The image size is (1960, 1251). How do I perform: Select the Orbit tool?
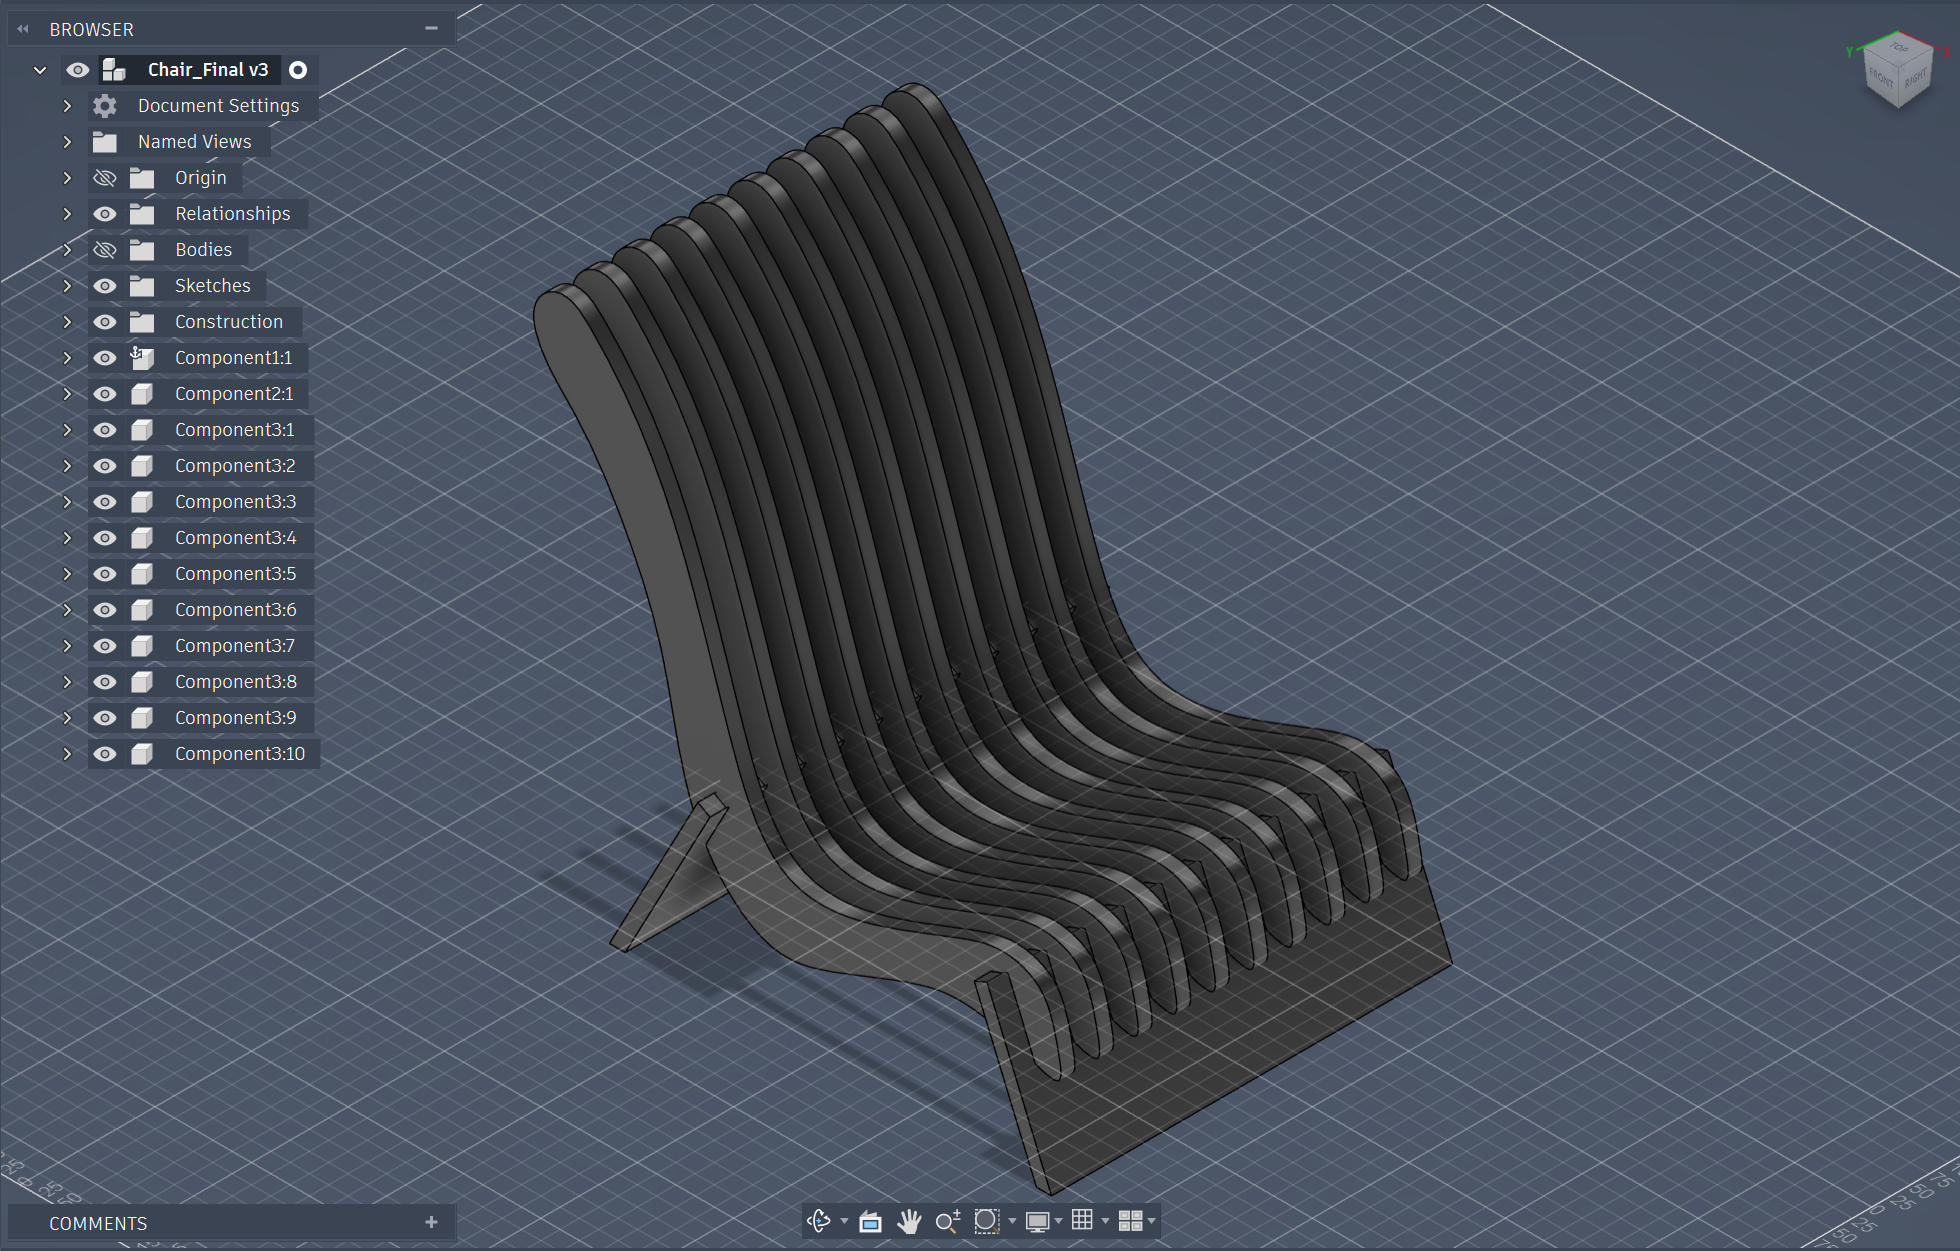[x=818, y=1221]
